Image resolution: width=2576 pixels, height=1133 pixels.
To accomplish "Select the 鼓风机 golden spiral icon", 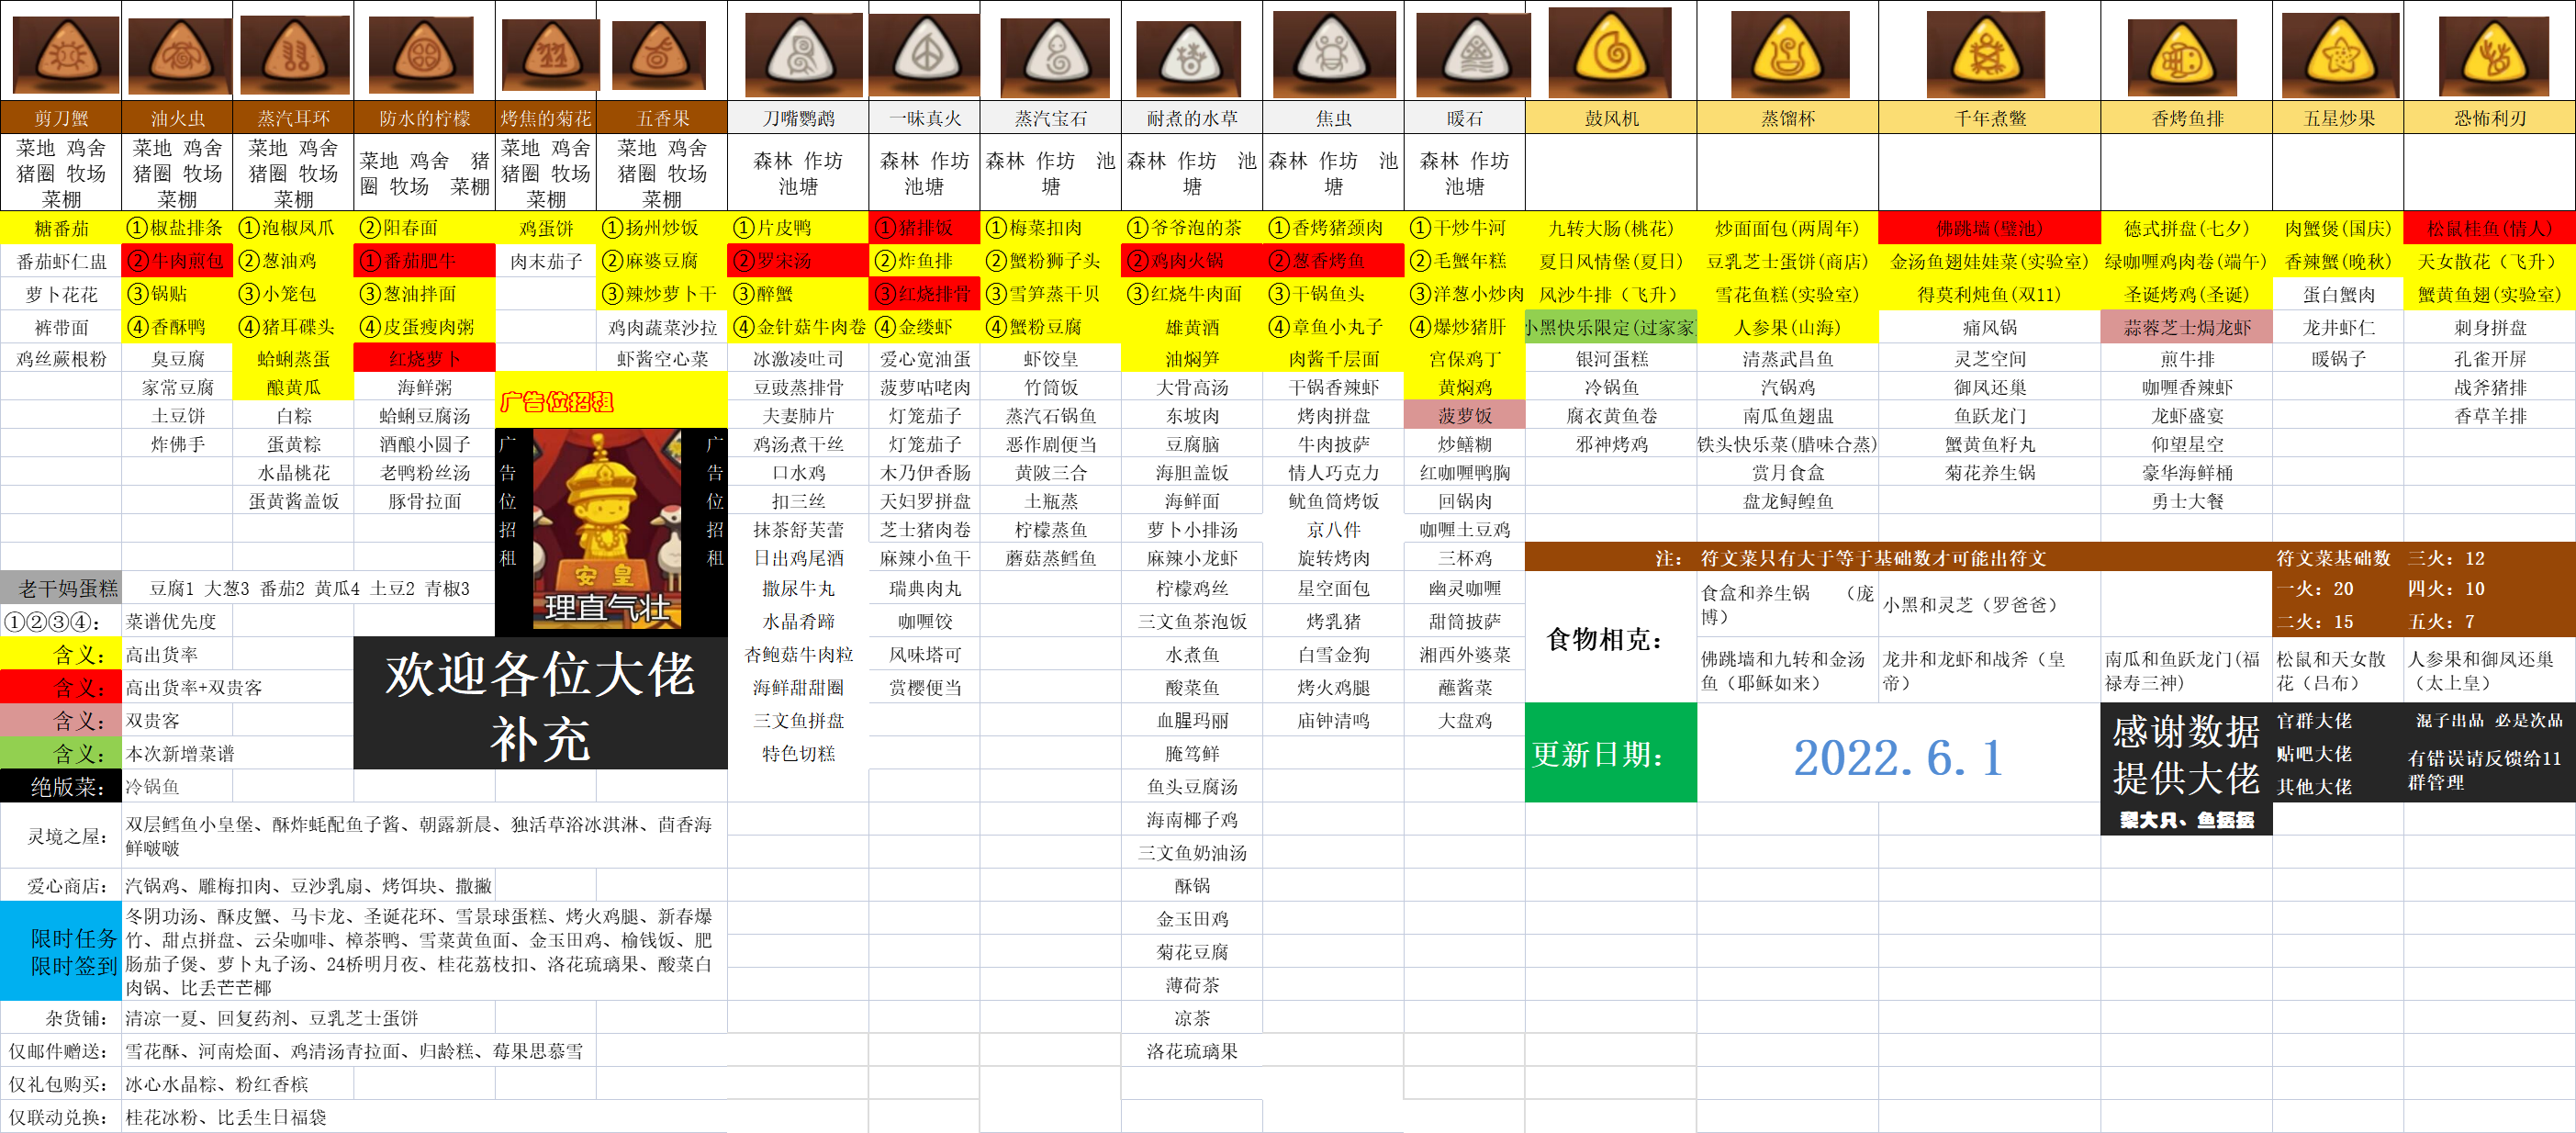I will click(x=1611, y=51).
